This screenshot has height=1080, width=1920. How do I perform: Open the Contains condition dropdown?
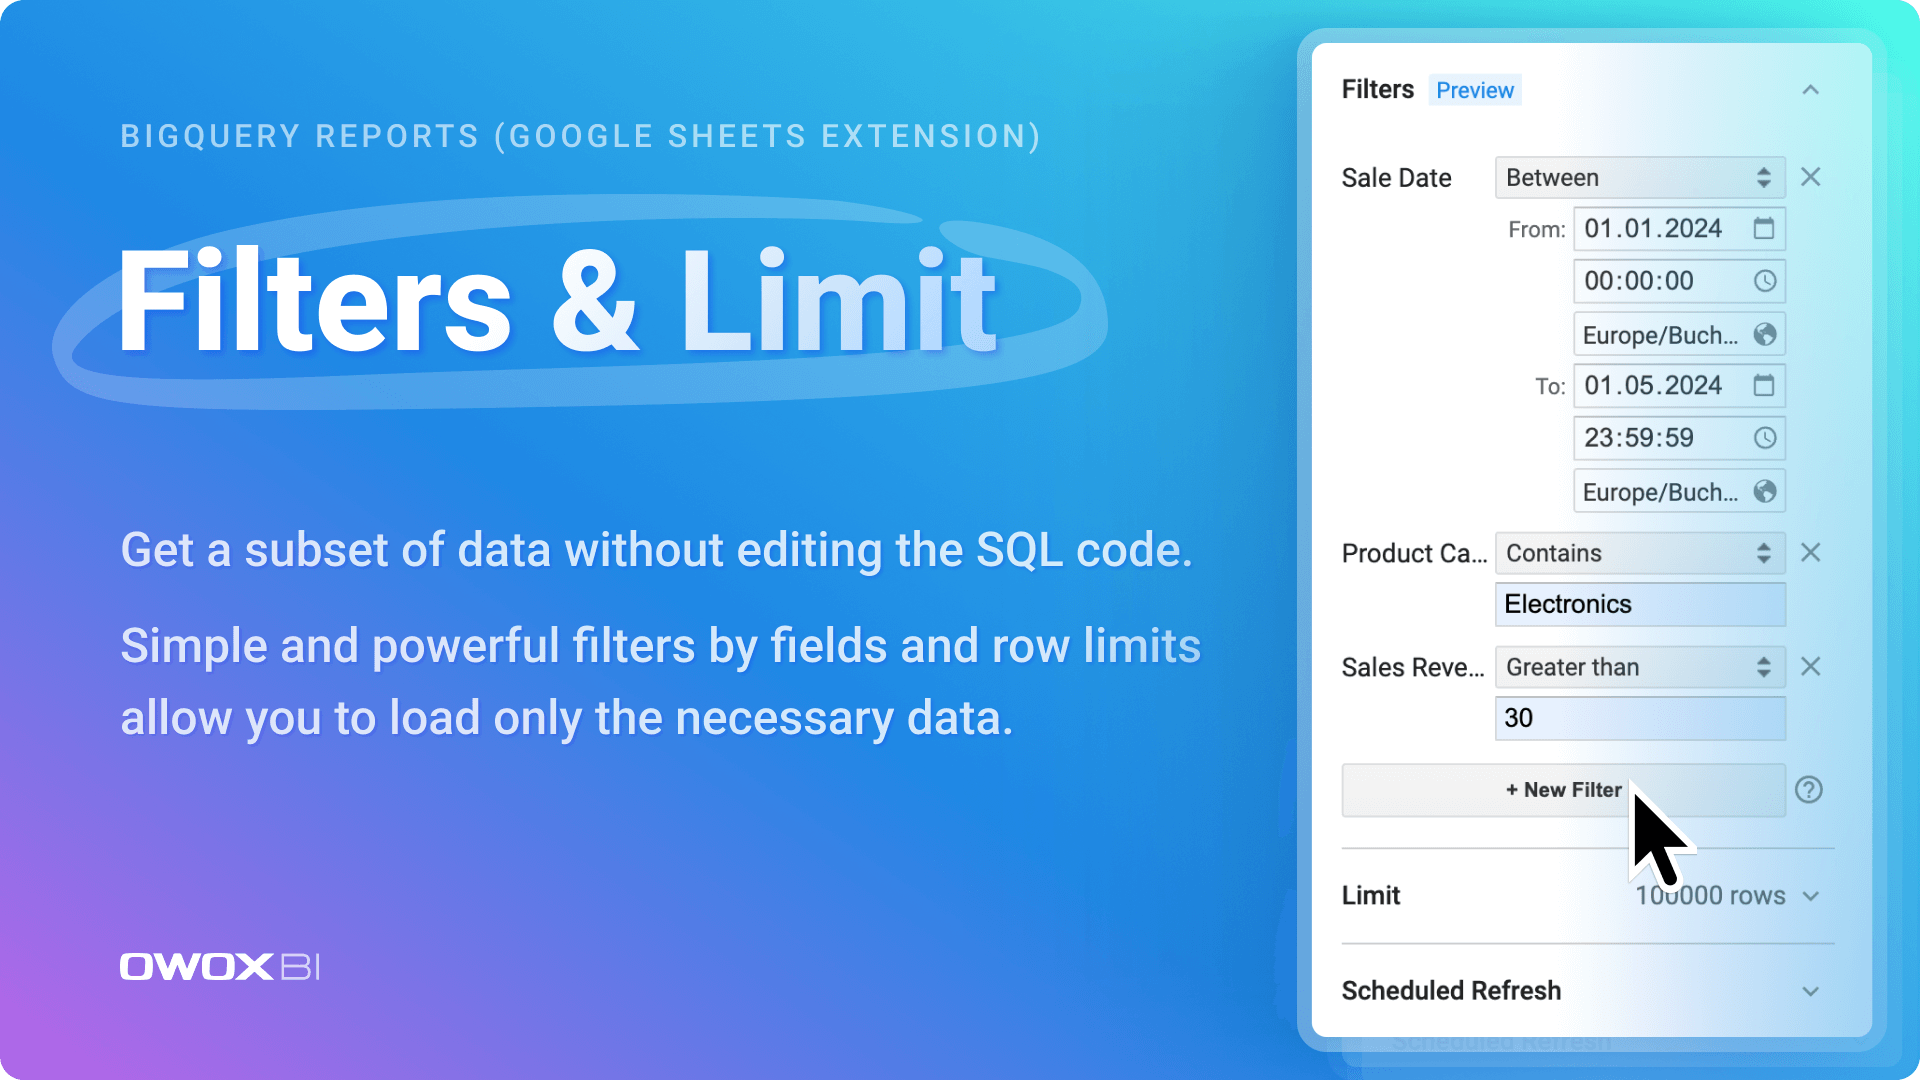1640,553
